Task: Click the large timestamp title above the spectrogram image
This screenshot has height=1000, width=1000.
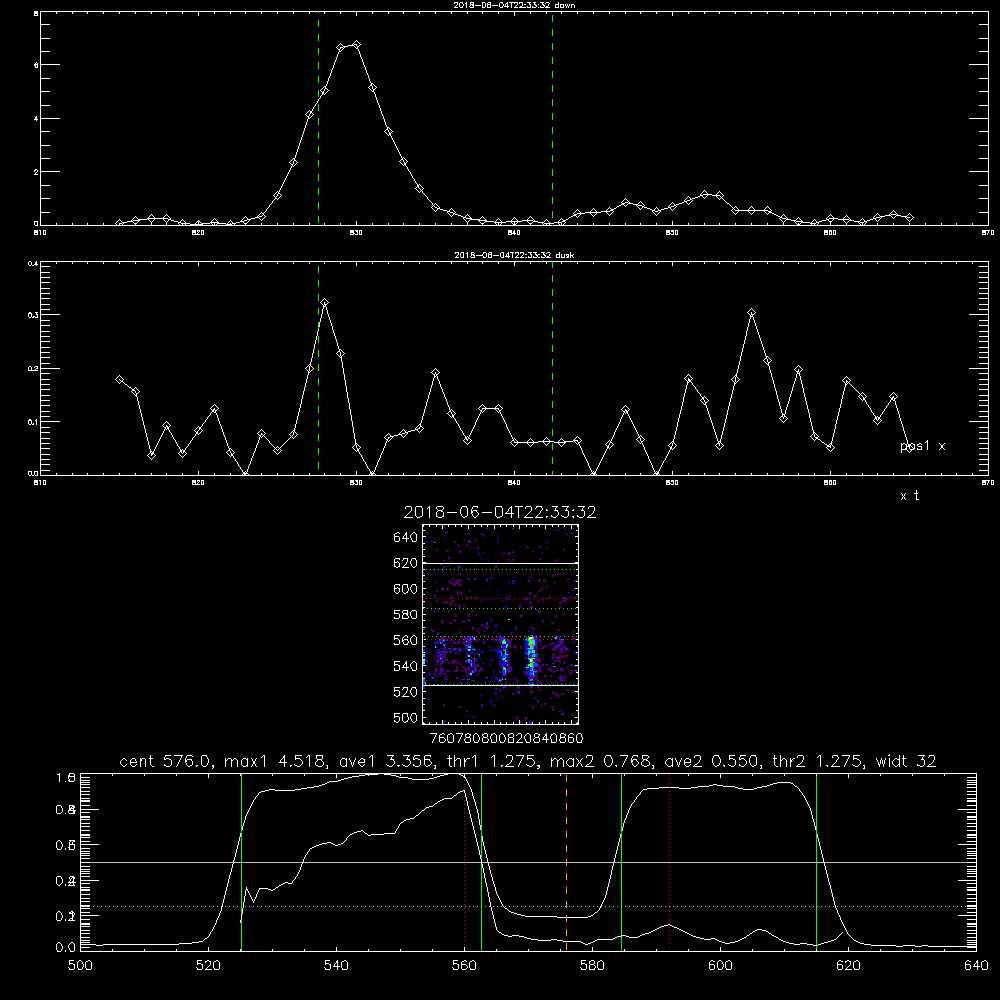Action: pyautogui.click(x=500, y=512)
